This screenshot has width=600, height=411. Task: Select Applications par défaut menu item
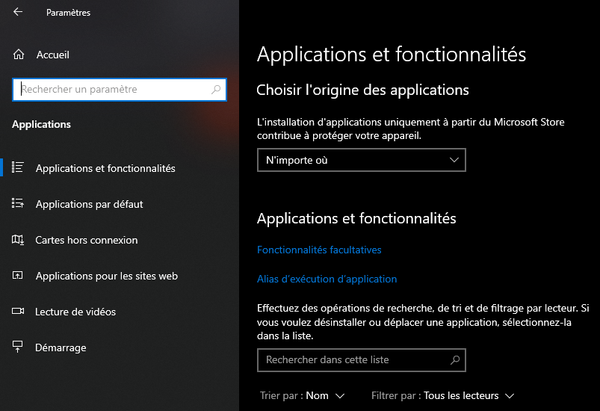(x=89, y=204)
